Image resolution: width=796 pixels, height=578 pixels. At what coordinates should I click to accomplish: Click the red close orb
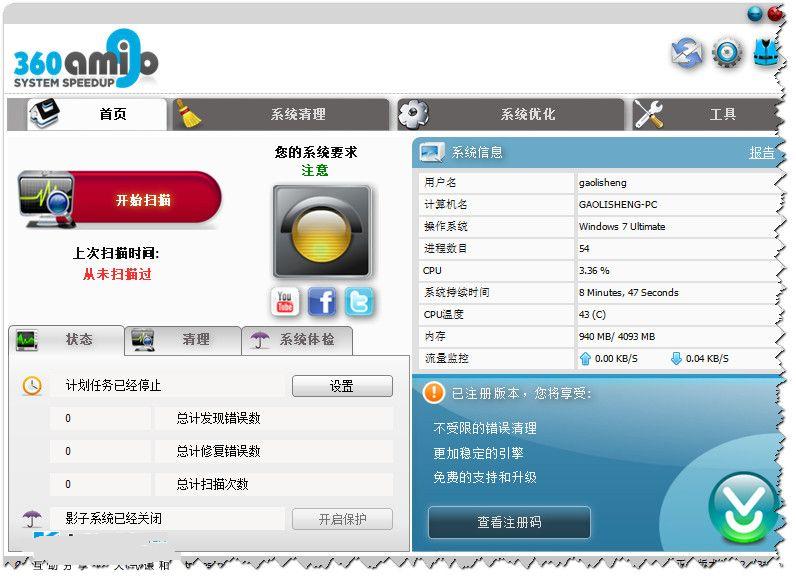pyautogui.click(x=776, y=13)
